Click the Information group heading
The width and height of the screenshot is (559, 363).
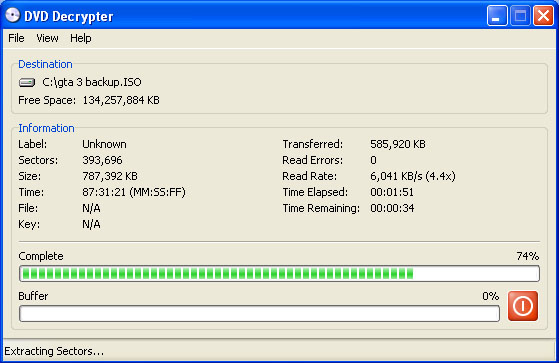click(x=46, y=128)
